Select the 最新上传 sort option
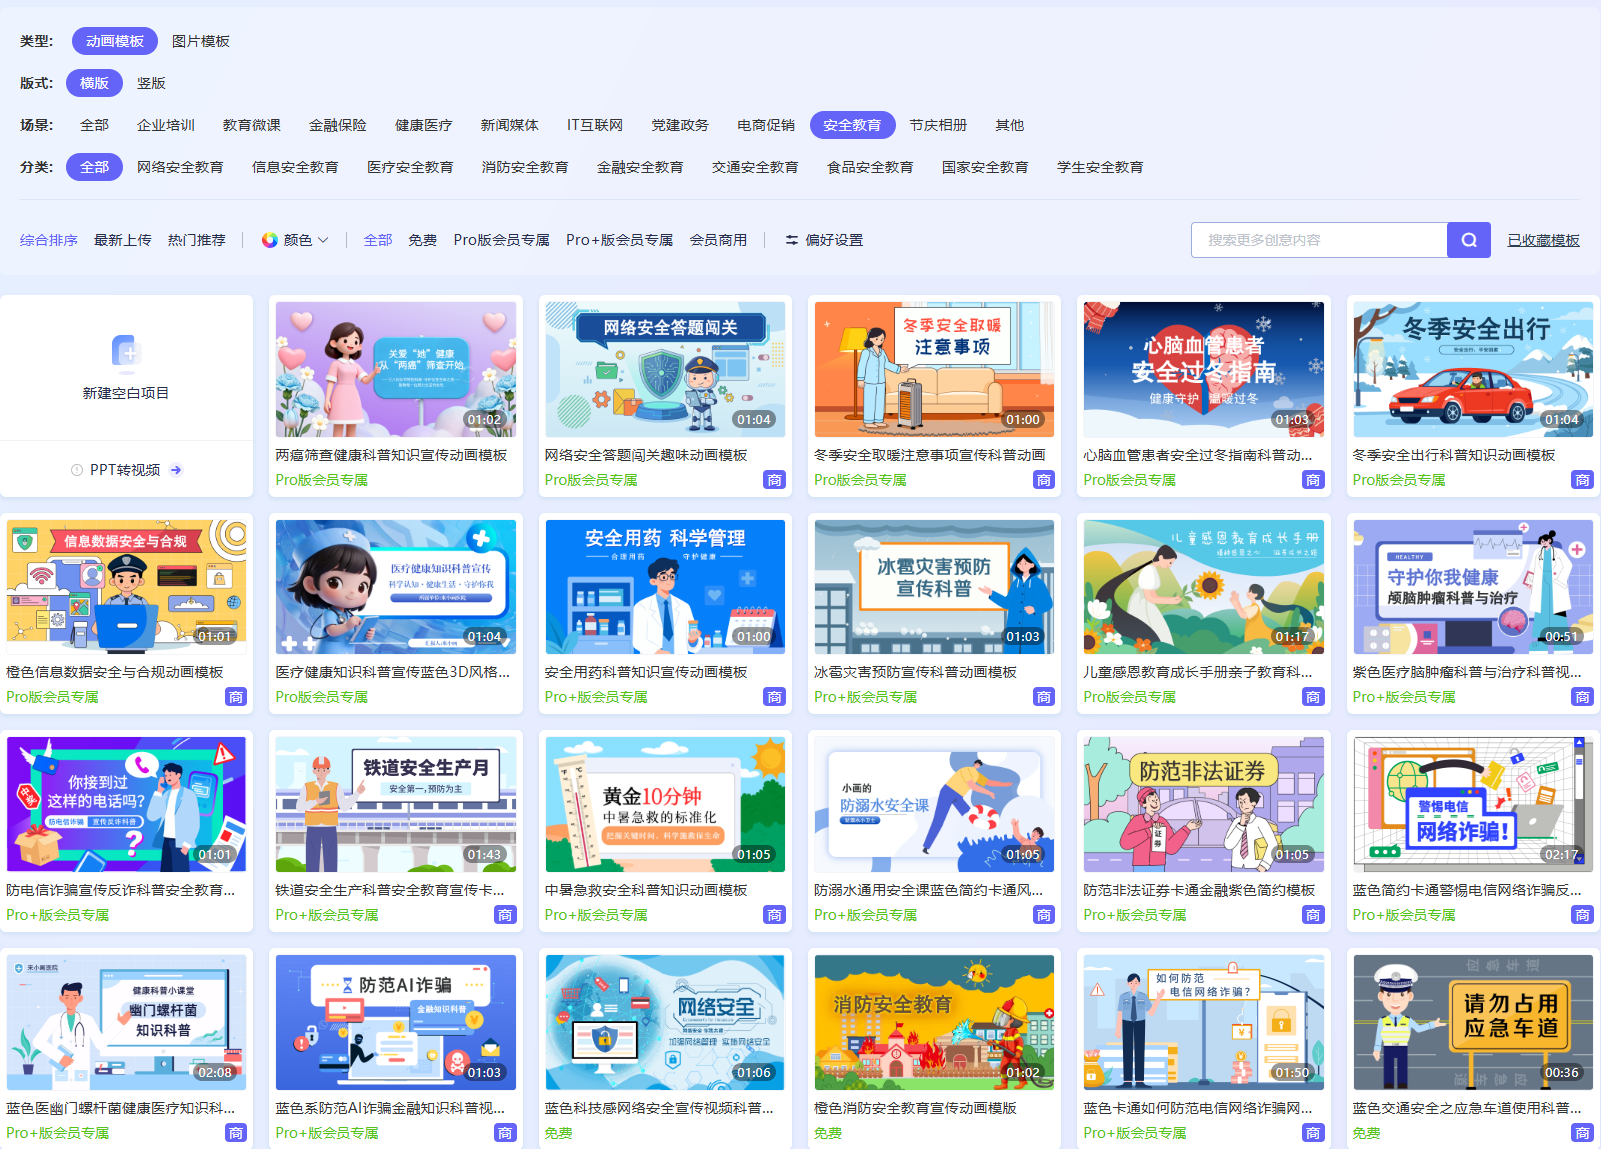 122,239
